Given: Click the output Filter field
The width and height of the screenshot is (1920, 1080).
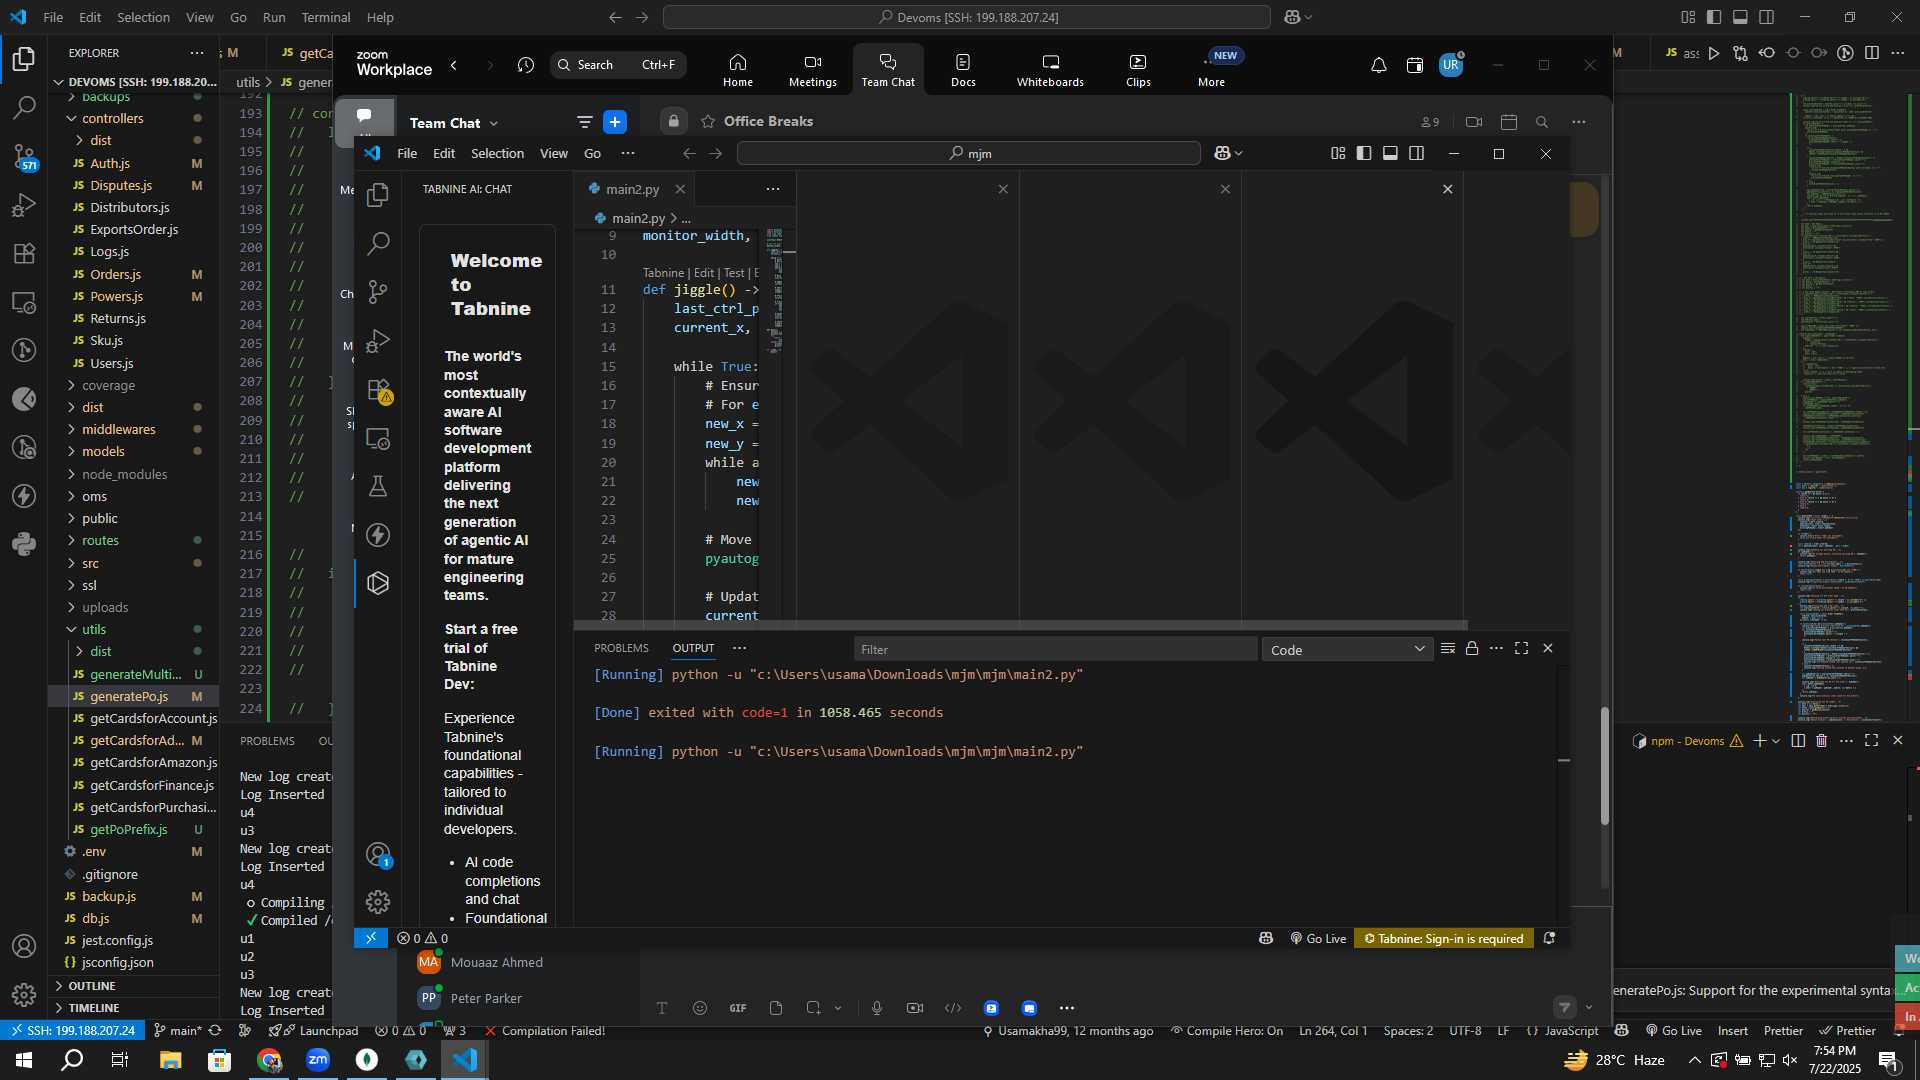Looking at the screenshot, I should pos(1055,650).
